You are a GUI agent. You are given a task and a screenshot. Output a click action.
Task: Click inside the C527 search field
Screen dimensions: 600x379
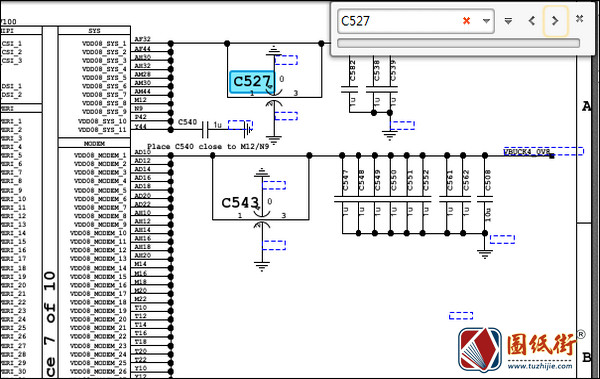(398, 21)
